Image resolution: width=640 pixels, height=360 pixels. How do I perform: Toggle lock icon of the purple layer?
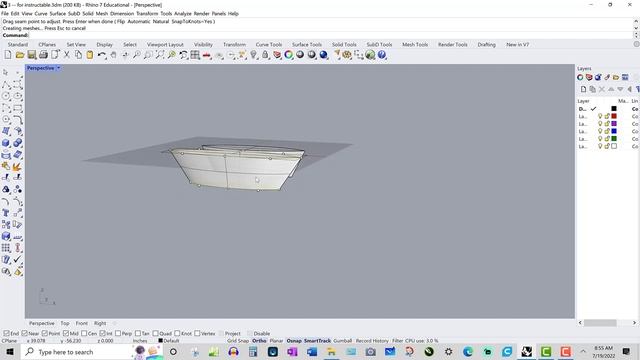point(607,124)
